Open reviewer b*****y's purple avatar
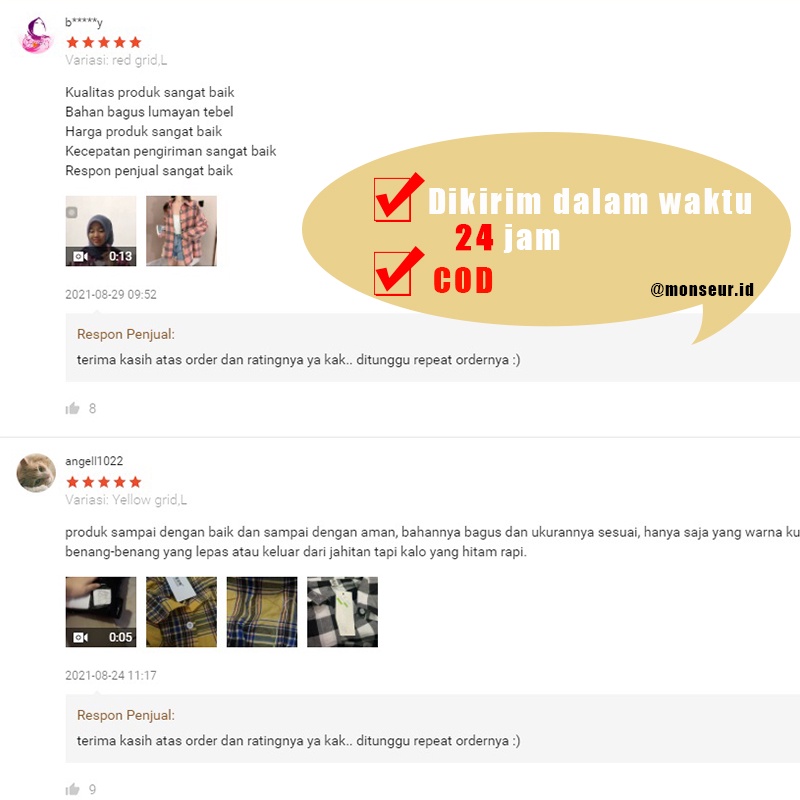Screen dimensions: 800x800 [36, 34]
